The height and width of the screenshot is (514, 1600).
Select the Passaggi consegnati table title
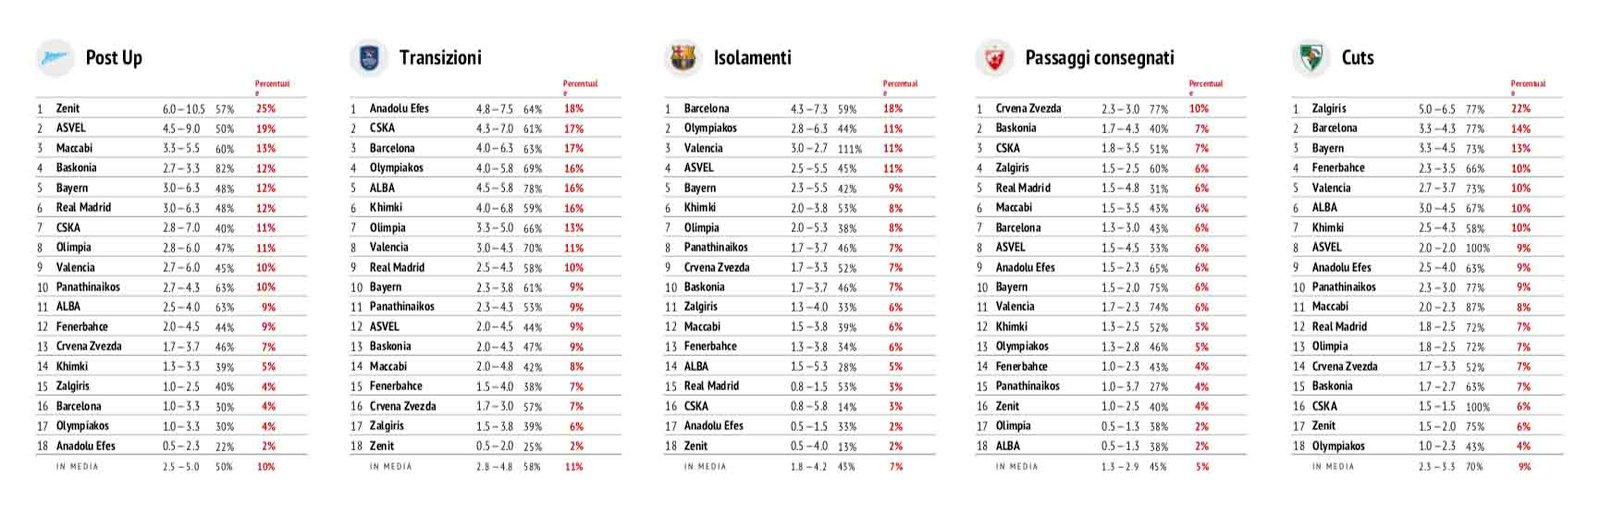coord(1099,58)
